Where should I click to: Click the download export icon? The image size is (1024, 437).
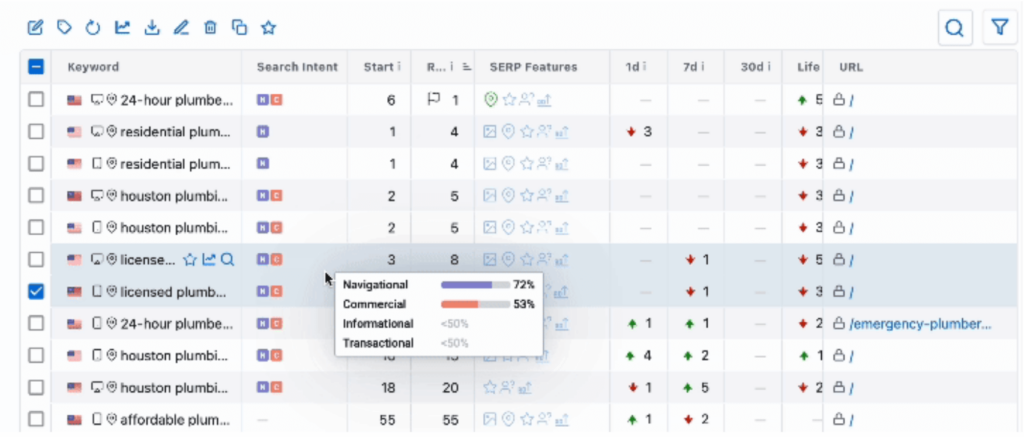point(152,27)
